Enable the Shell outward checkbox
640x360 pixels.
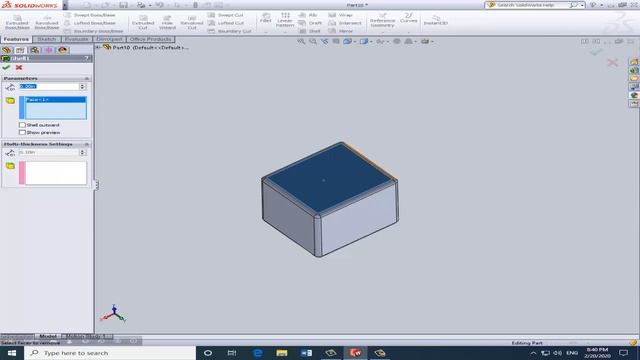coord(22,125)
